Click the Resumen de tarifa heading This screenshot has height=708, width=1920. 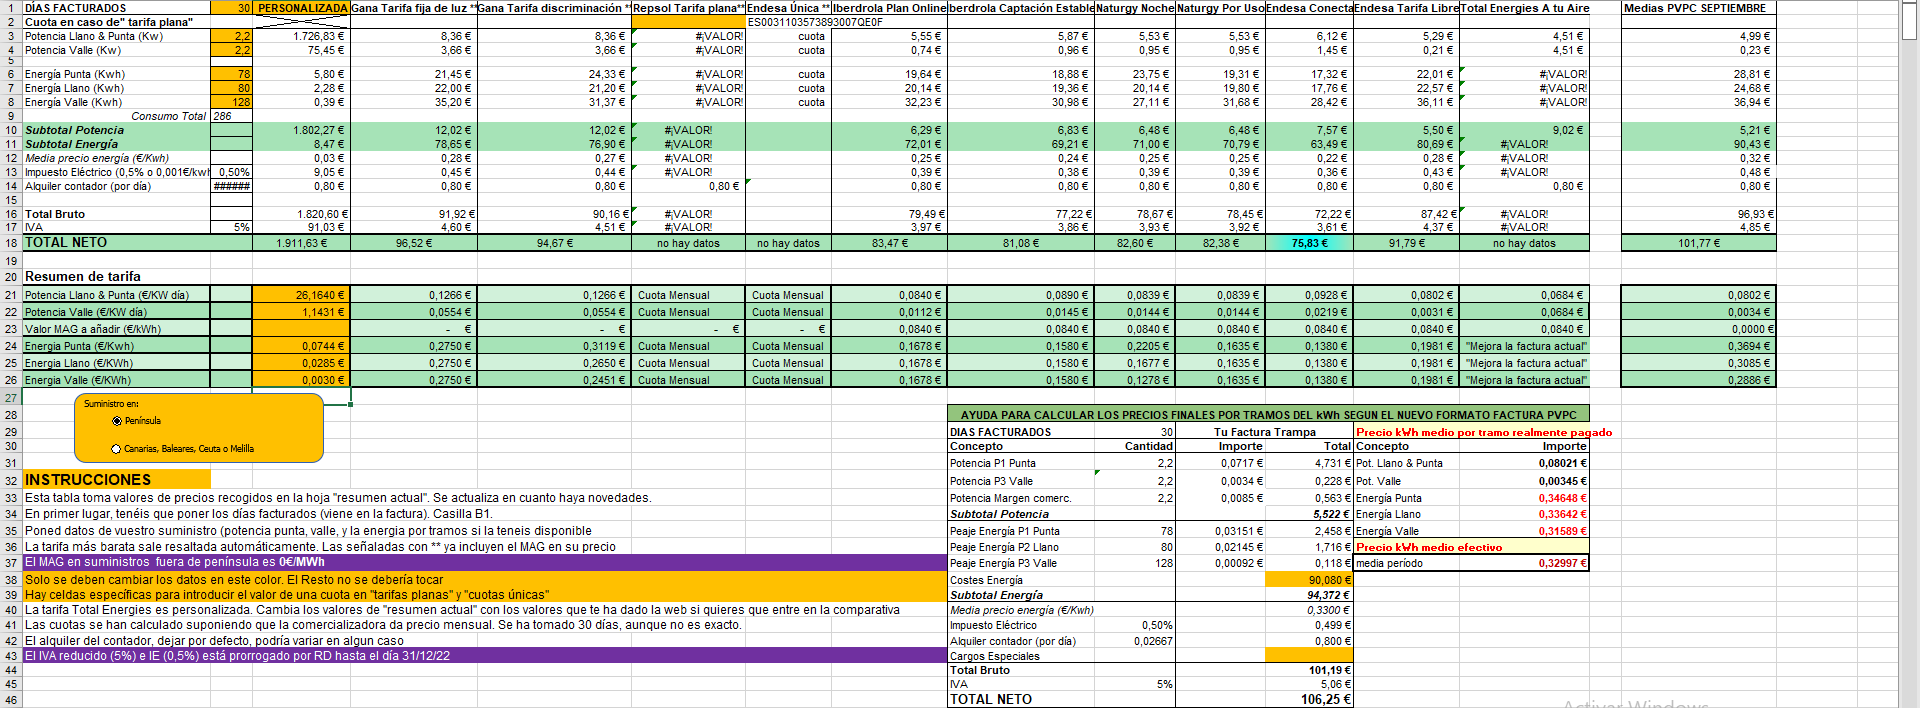pyautogui.click(x=83, y=277)
